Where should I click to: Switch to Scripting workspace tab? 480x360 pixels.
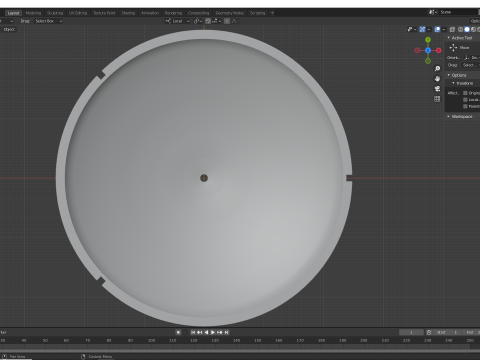click(x=258, y=13)
